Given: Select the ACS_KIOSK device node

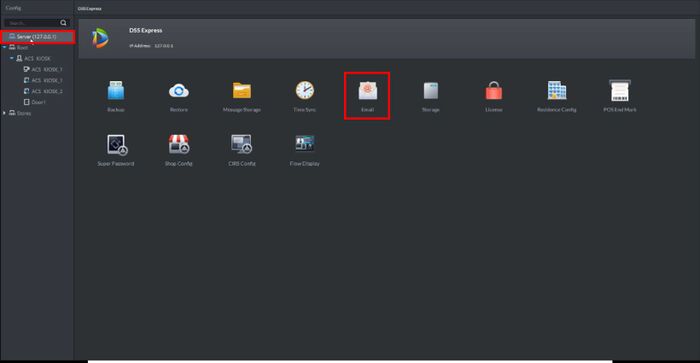Looking at the screenshot, I should 37,58.
